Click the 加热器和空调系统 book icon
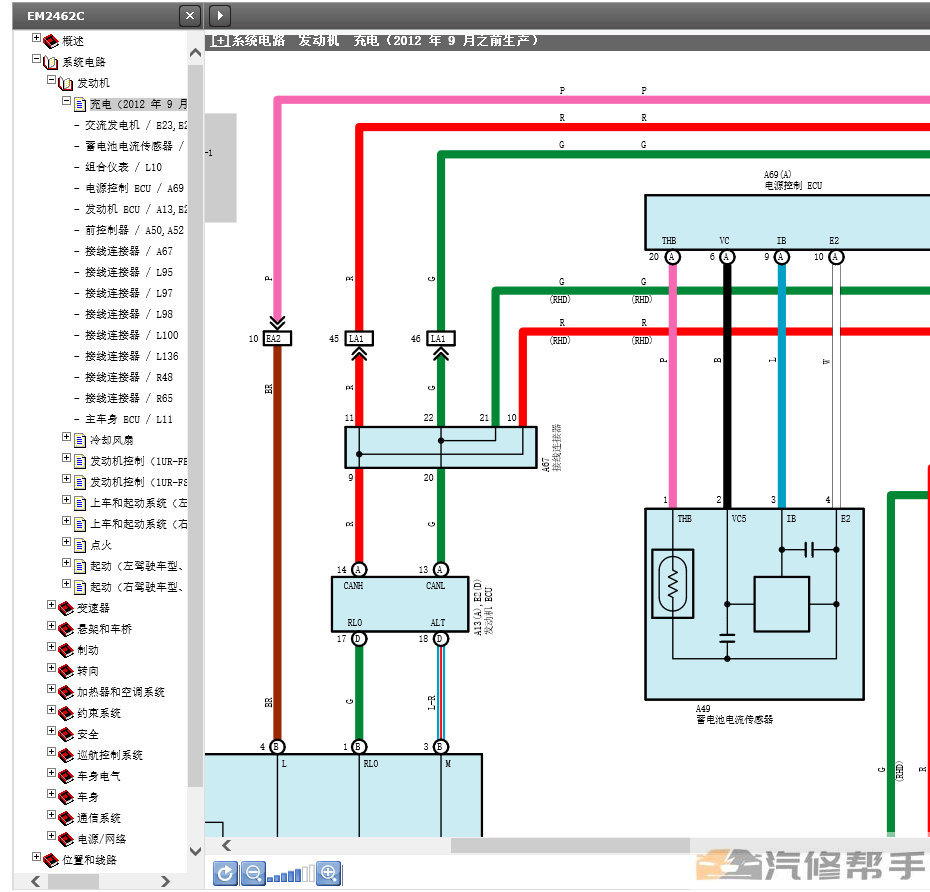 coord(66,693)
